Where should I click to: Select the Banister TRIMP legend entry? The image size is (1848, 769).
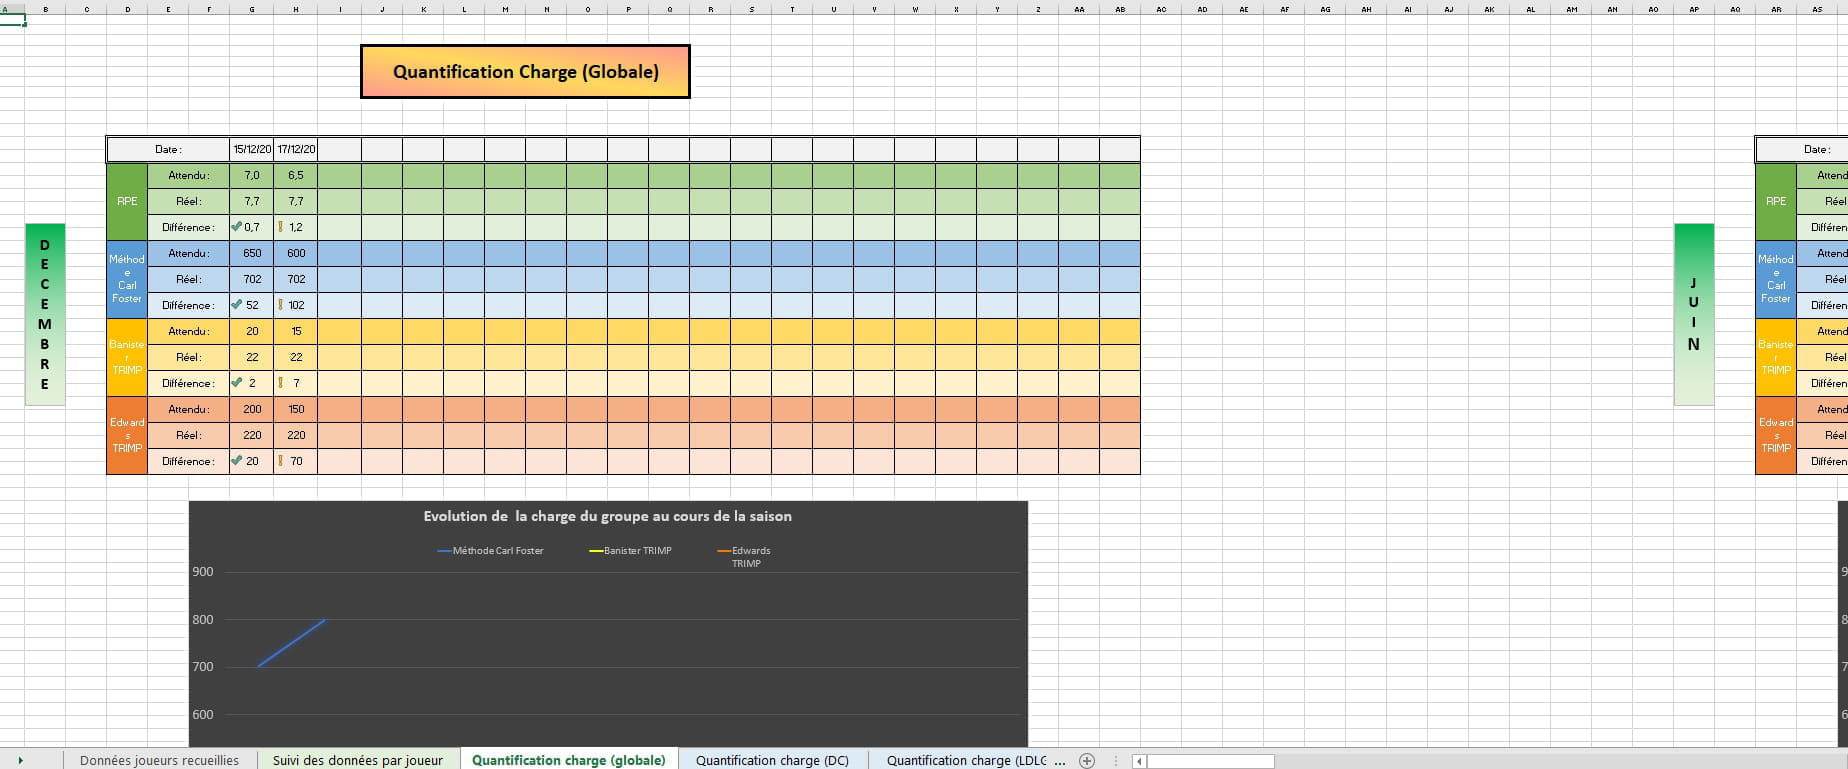click(x=630, y=551)
